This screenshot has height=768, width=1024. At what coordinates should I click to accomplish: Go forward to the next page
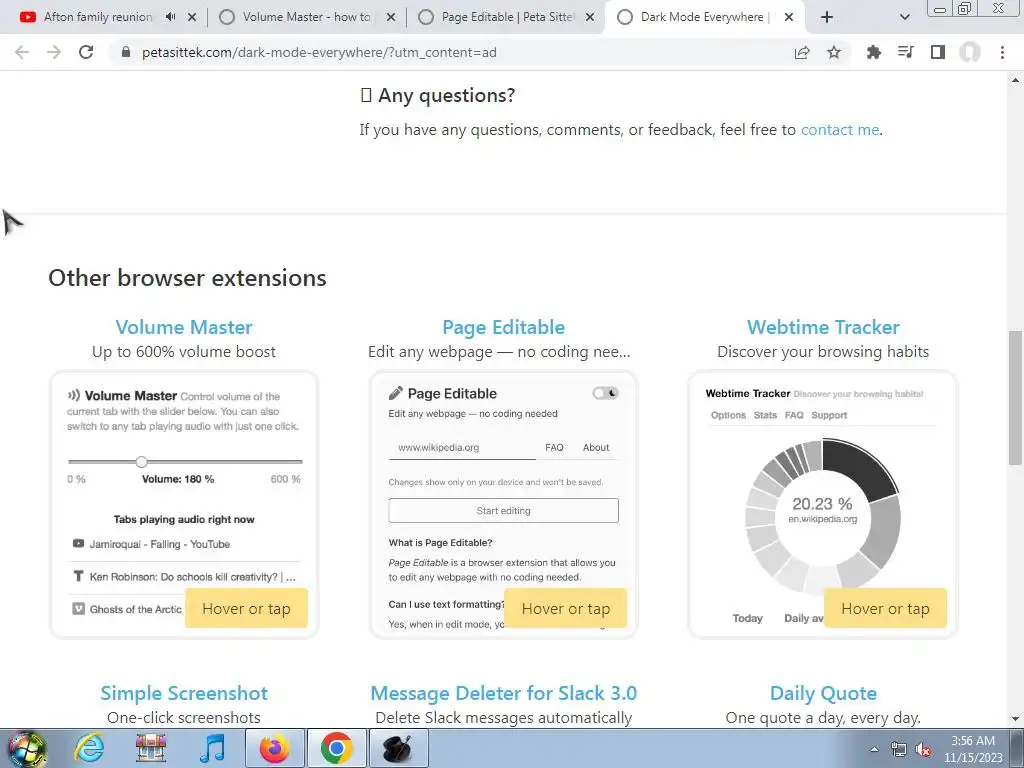tap(54, 52)
